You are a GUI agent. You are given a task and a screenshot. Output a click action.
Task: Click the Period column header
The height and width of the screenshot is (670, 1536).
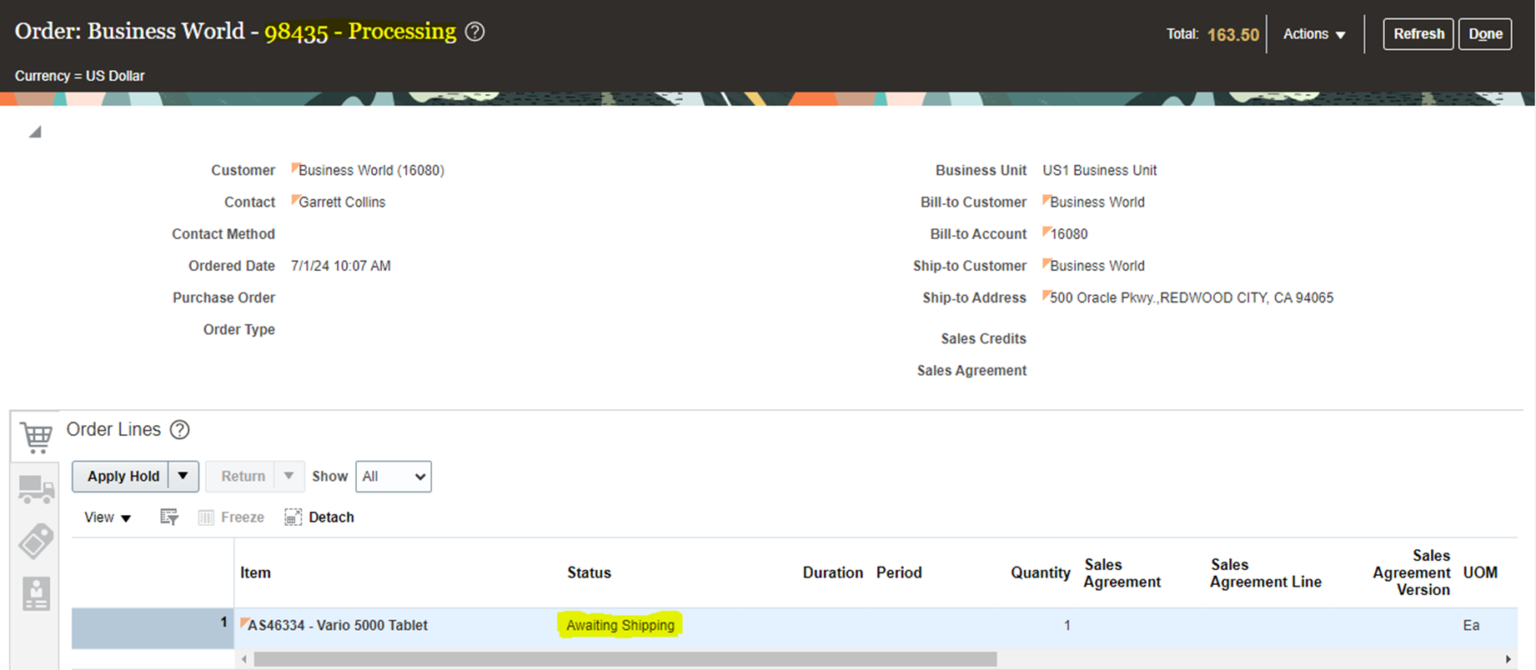click(x=899, y=573)
